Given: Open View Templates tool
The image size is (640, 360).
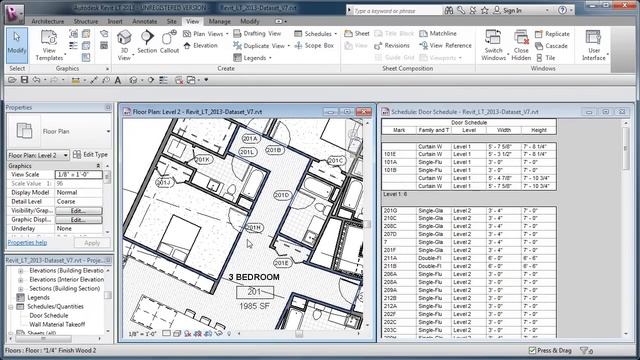Looking at the screenshot, I should pyautogui.click(x=49, y=46).
